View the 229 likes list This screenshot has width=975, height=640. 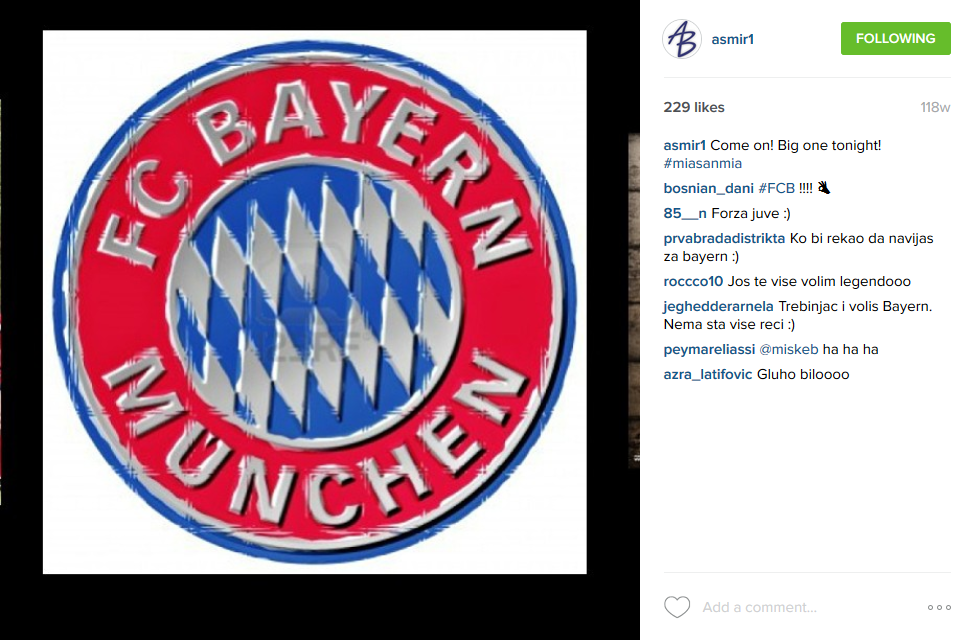[694, 107]
